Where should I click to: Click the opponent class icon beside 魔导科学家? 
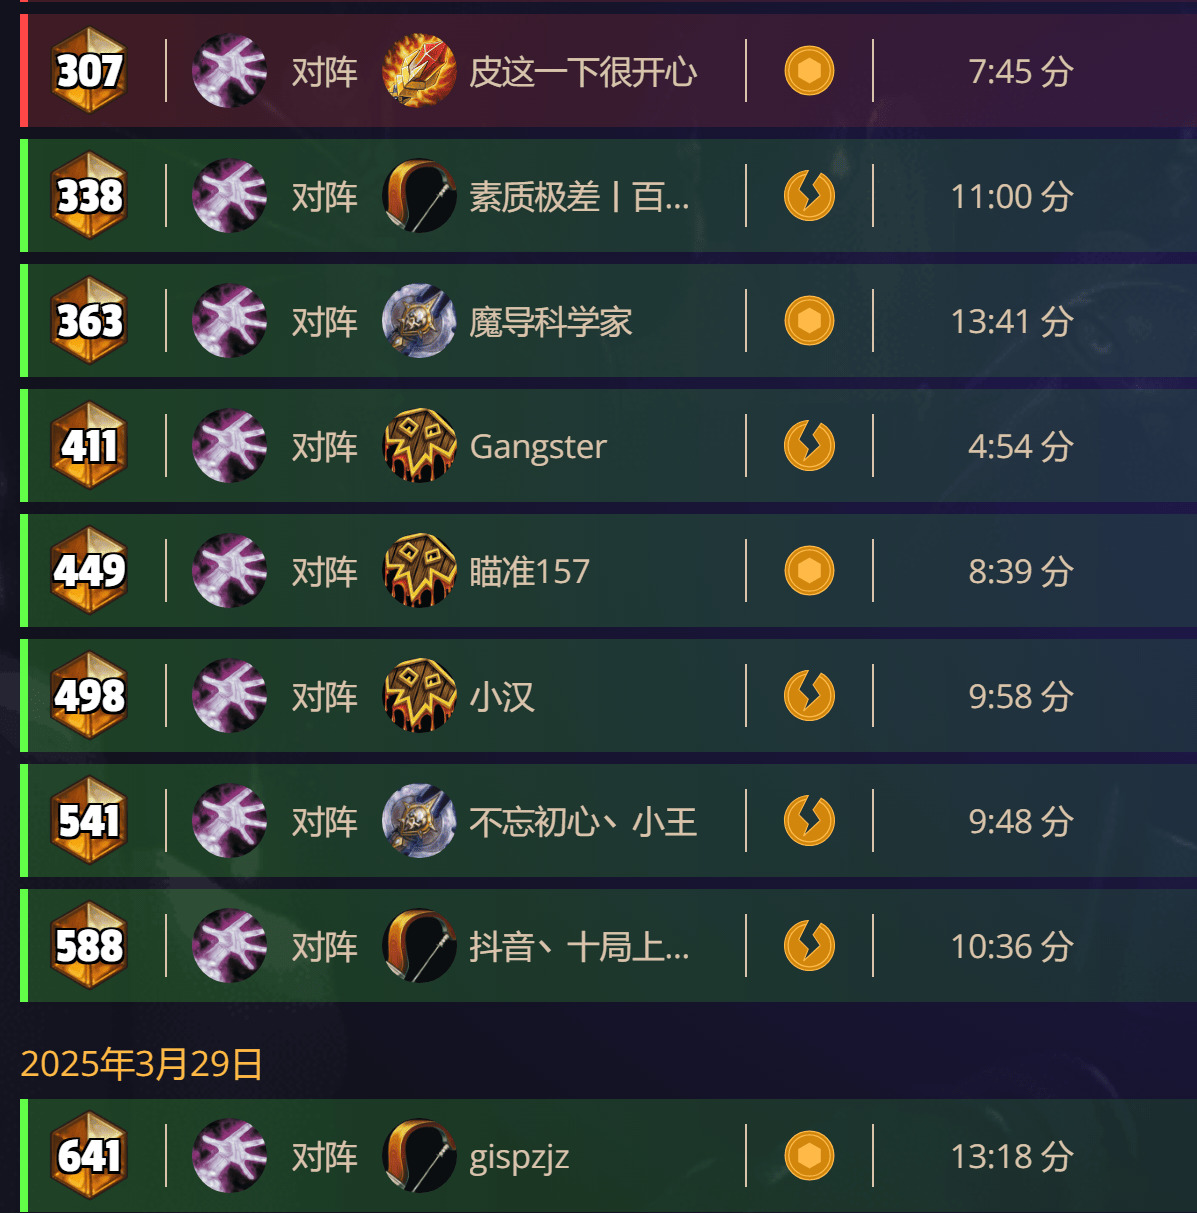(x=419, y=321)
